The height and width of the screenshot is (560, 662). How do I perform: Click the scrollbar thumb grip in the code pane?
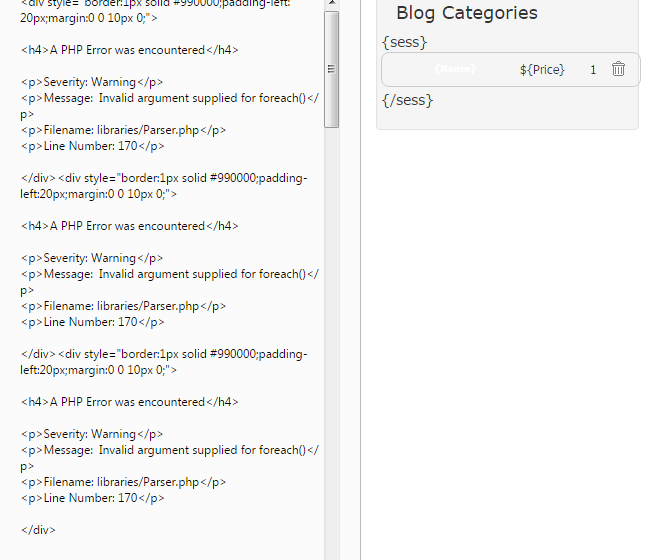332,69
